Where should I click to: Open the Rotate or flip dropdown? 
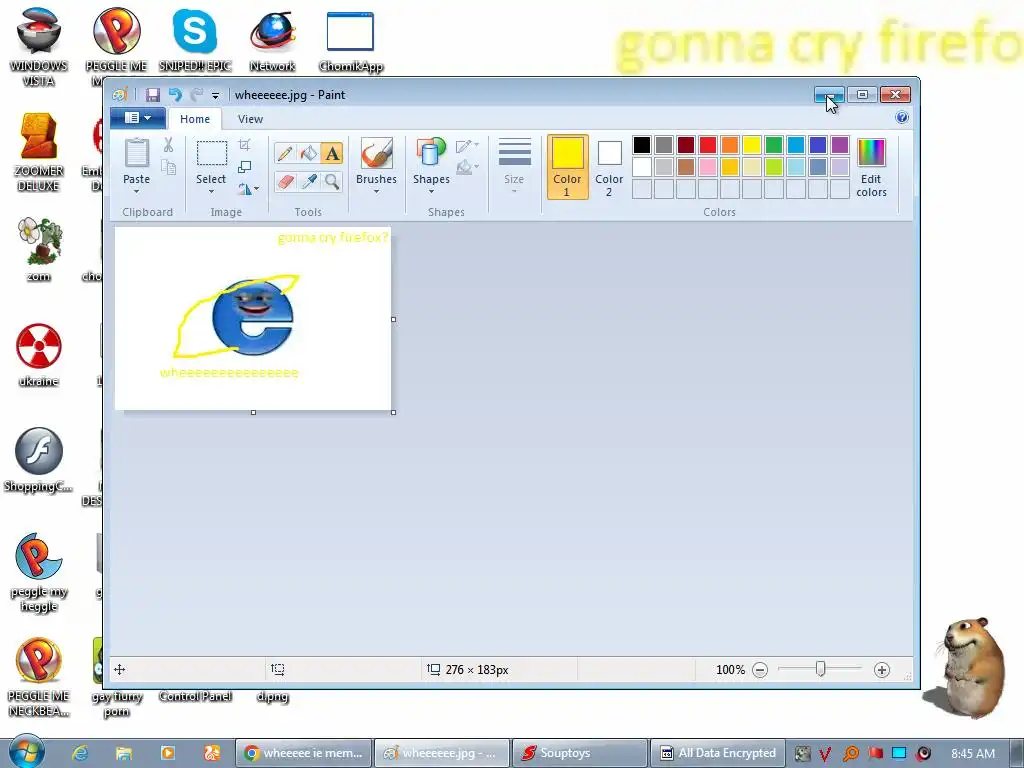[x=248, y=189]
